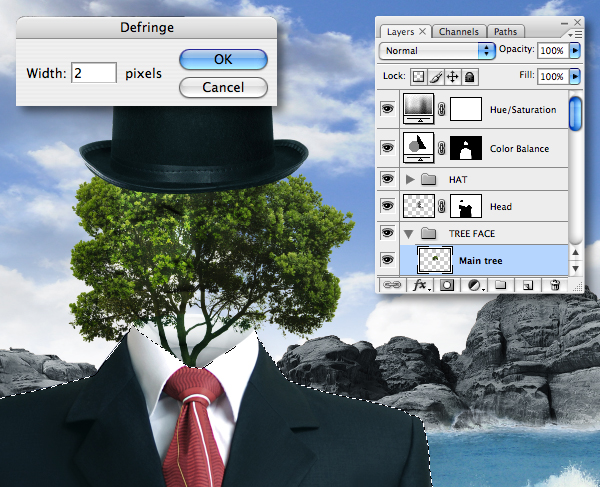Select the Color Balance adjustment thumbnail
Image resolution: width=600 pixels, height=487 pixels.
(418, 148)
